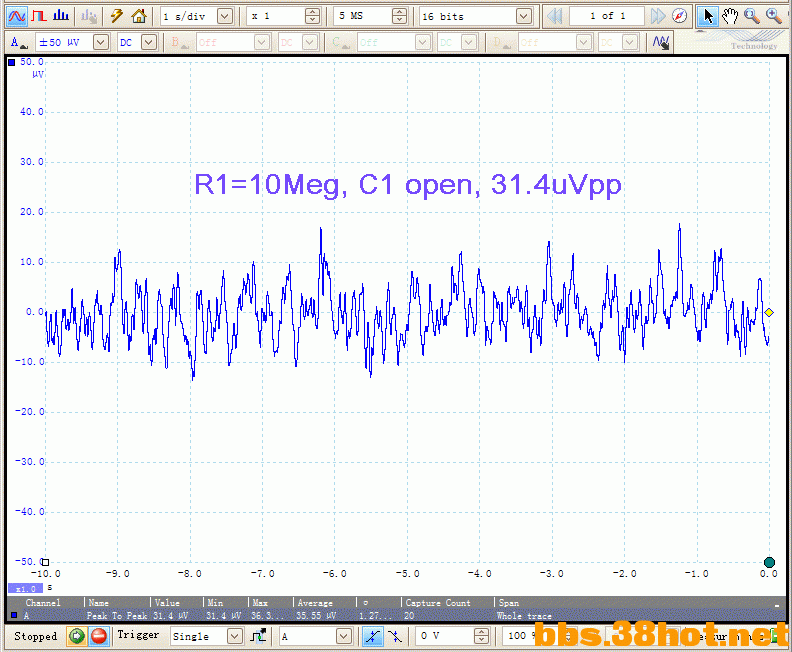Viewport: 792px width, 652px height.
Task: Click the Value column header
Action: pyautogui.click(x=167, y=603)
